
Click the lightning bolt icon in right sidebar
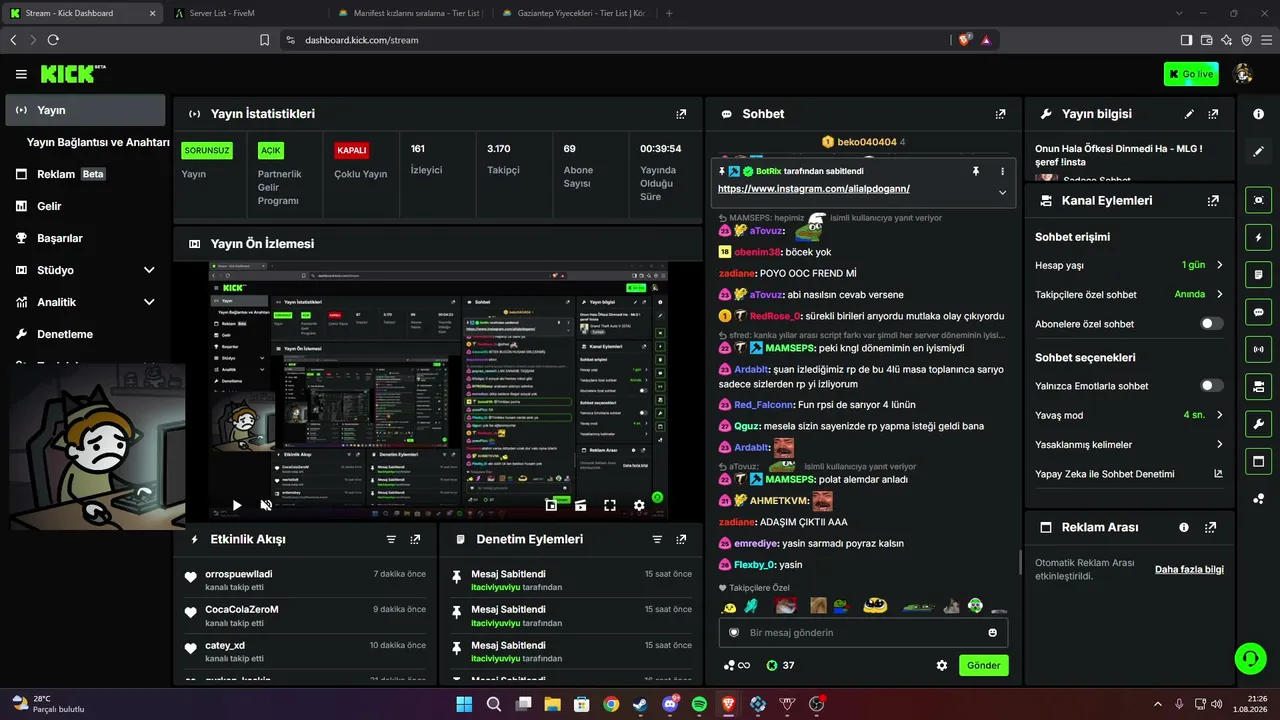click(x=1258, y=237)
